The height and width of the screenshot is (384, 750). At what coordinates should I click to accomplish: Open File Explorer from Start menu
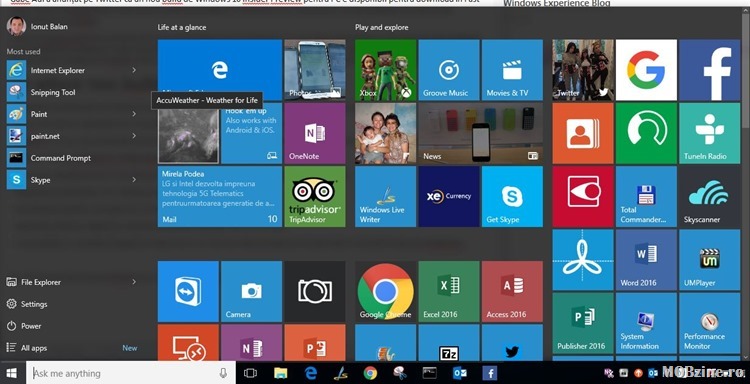point(72,282)
